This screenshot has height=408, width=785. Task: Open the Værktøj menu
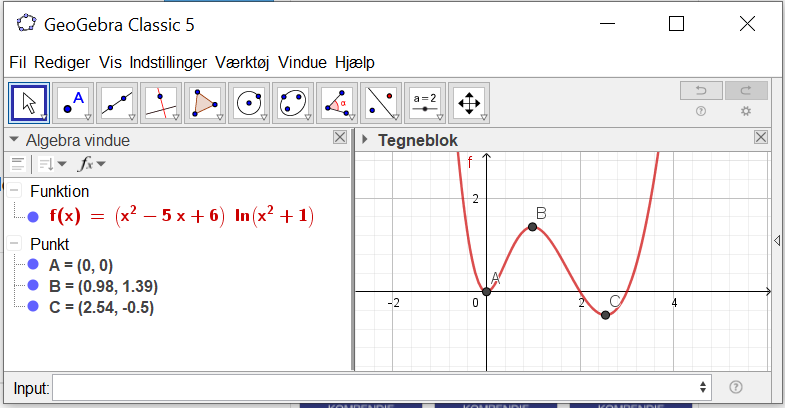click(242, 63)
